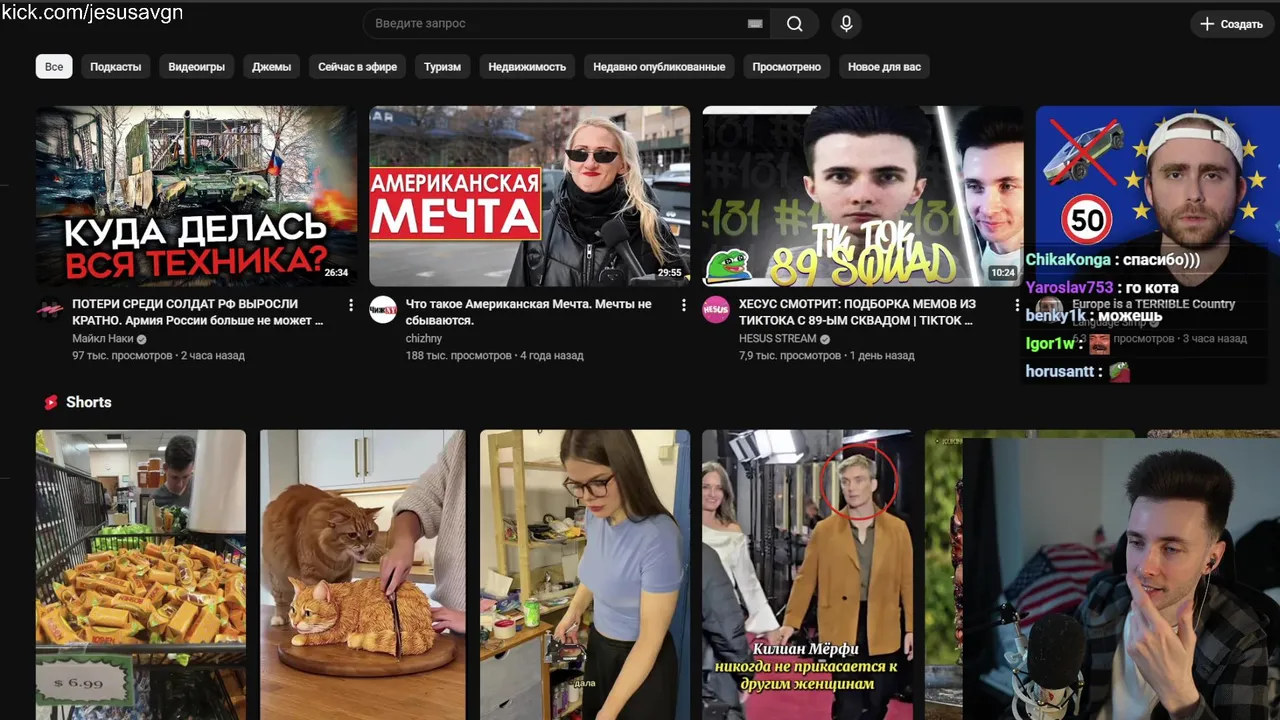1280x720 pixels.
Task: Click the Igor1w chat username
Action: click(x=1050, y=344)
